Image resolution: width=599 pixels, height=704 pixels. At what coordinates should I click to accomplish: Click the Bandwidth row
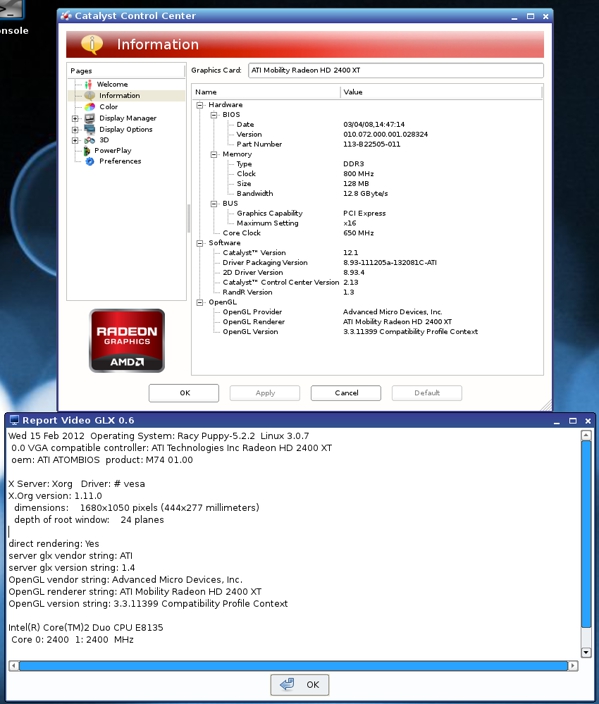(367, 194)
